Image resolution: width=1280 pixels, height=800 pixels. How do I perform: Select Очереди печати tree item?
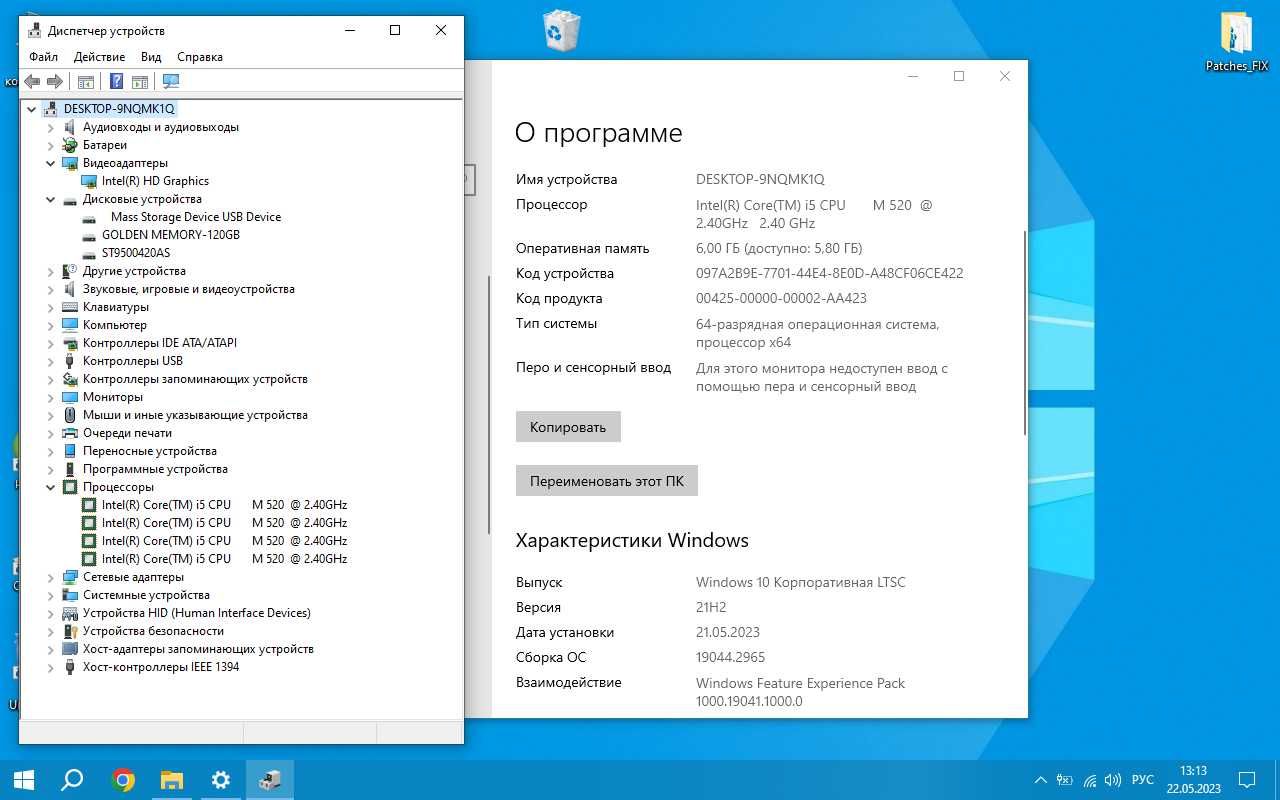click(x=127, y=433)
